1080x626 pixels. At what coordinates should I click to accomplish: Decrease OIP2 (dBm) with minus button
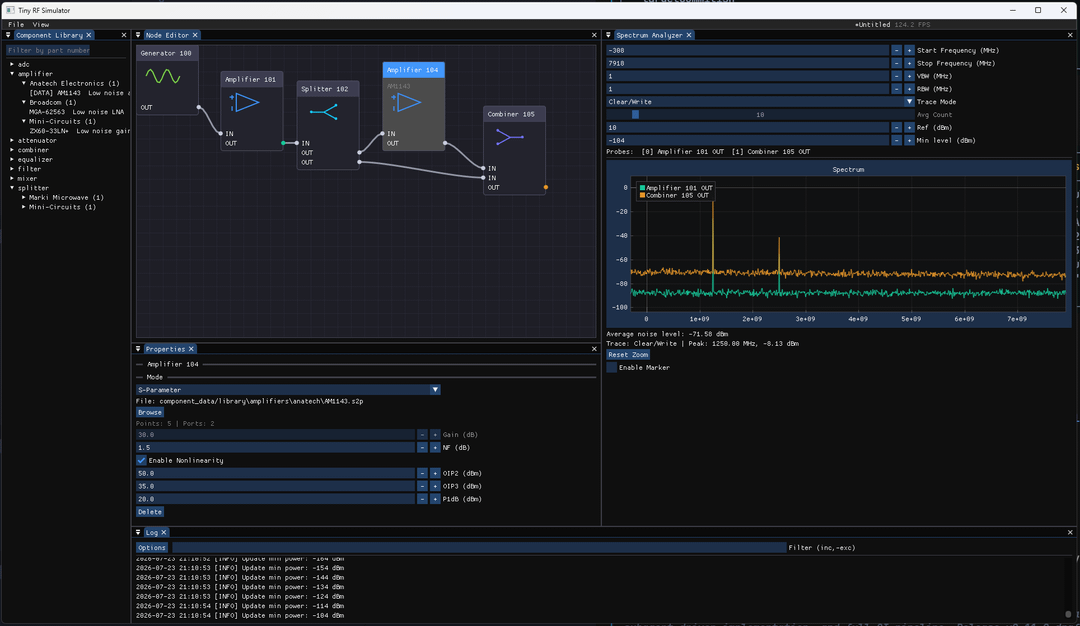422,474
